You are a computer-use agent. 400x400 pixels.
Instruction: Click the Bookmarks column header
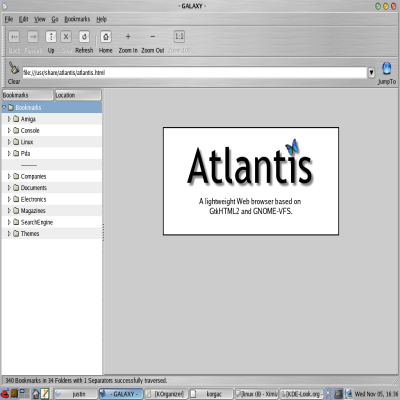pos(27,95)
